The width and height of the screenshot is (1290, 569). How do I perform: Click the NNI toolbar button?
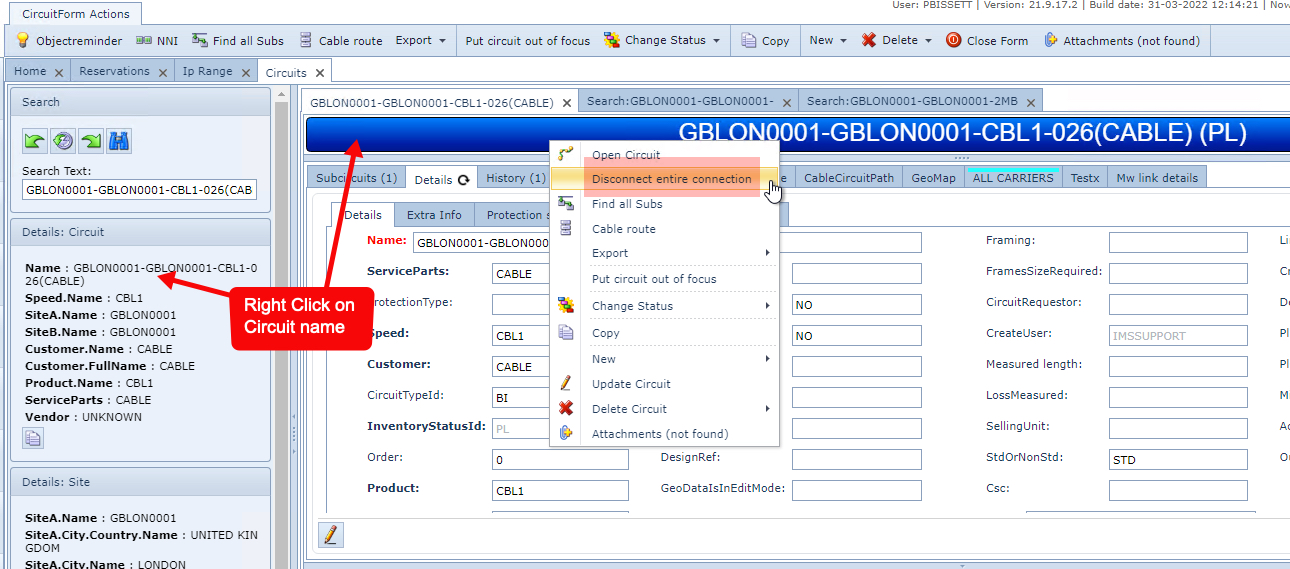156,41
